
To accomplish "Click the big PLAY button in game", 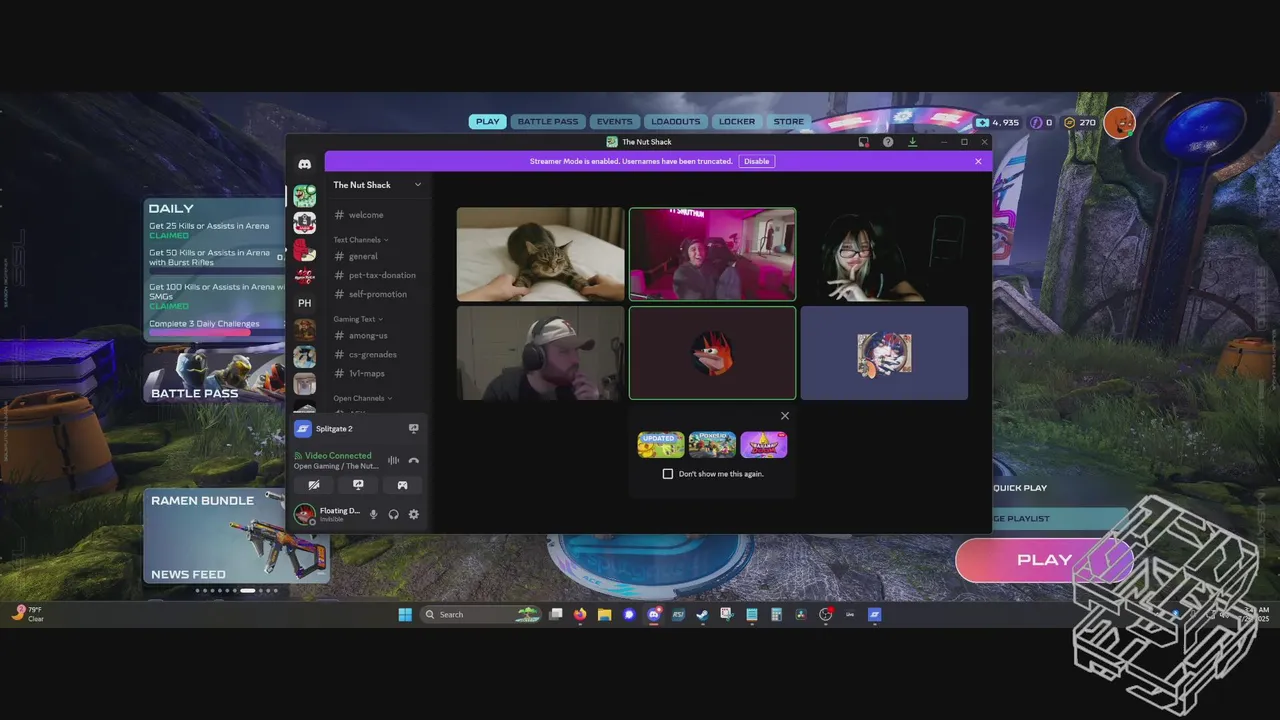I will pos(1044,560).
